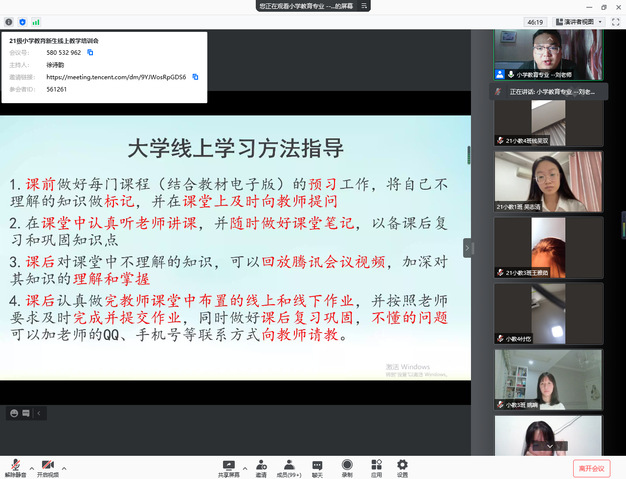This screenshot has height=479, width=626.
Task: Click 离开会议 leave meeting button
Action: pyautogui.click(x=591, y=467)
